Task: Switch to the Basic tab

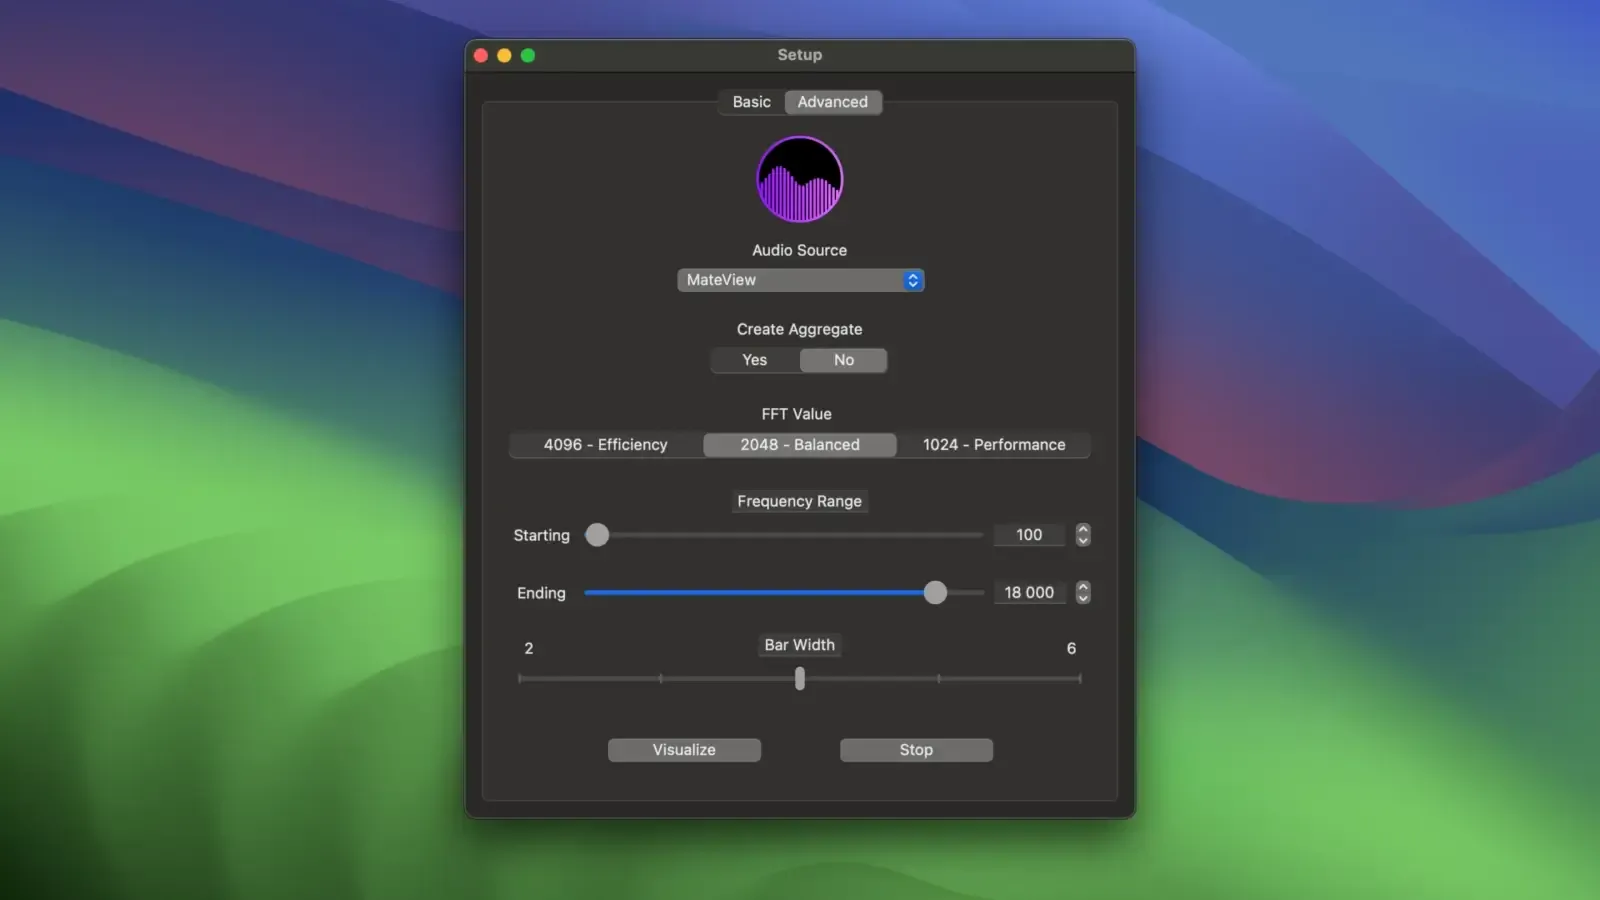Action: click(x=751, y=102)
